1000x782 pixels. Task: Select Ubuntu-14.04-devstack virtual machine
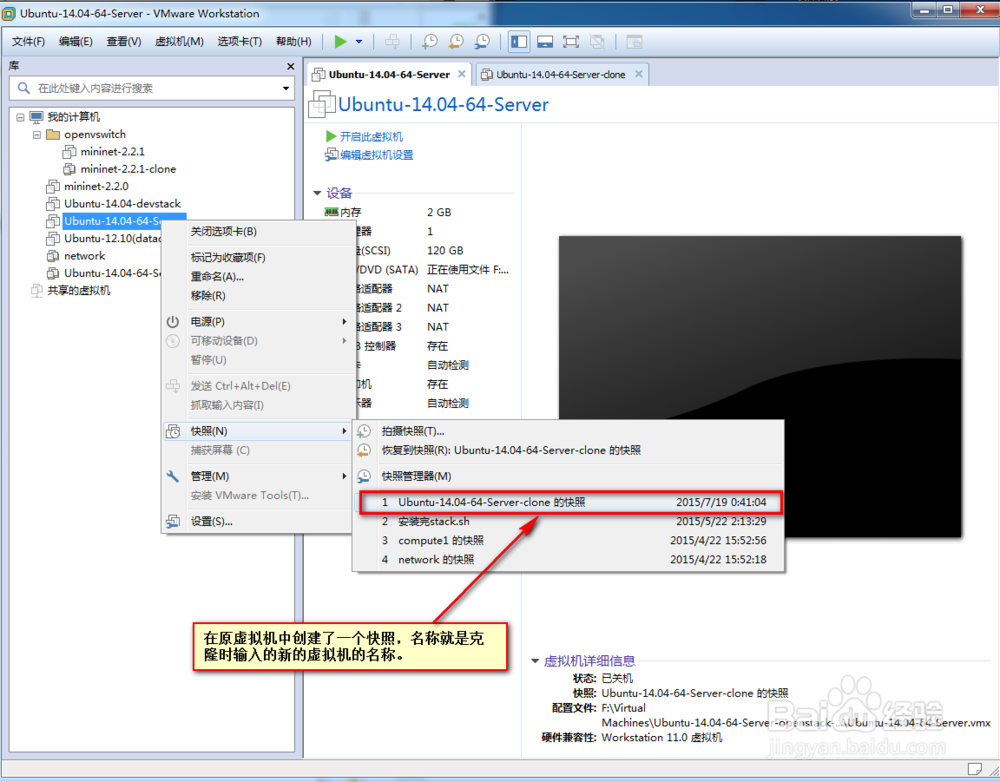pos(122,203)
